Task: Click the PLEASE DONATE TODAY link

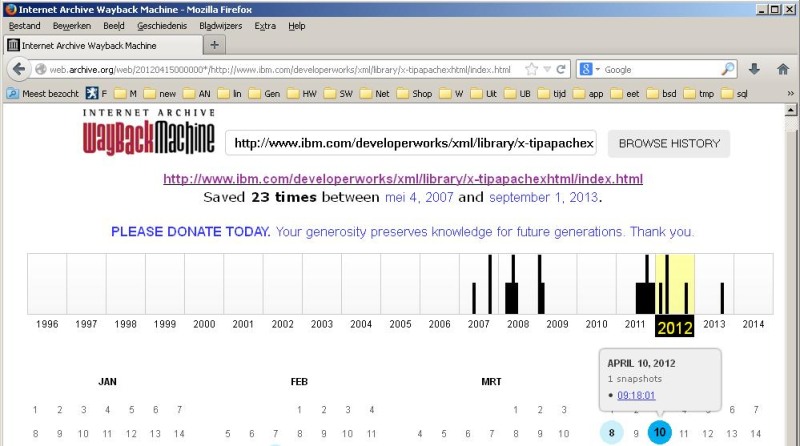Action: tap(190, 232)
